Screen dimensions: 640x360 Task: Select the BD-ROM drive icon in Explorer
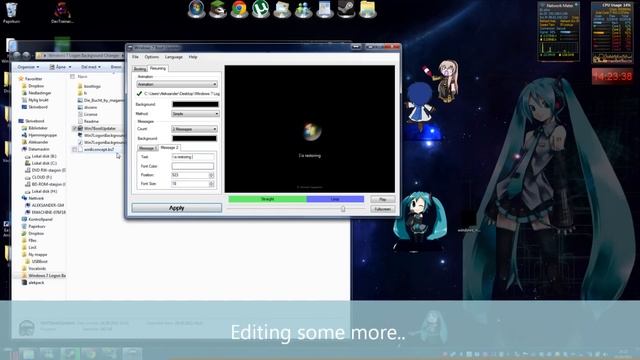(28, 184)
